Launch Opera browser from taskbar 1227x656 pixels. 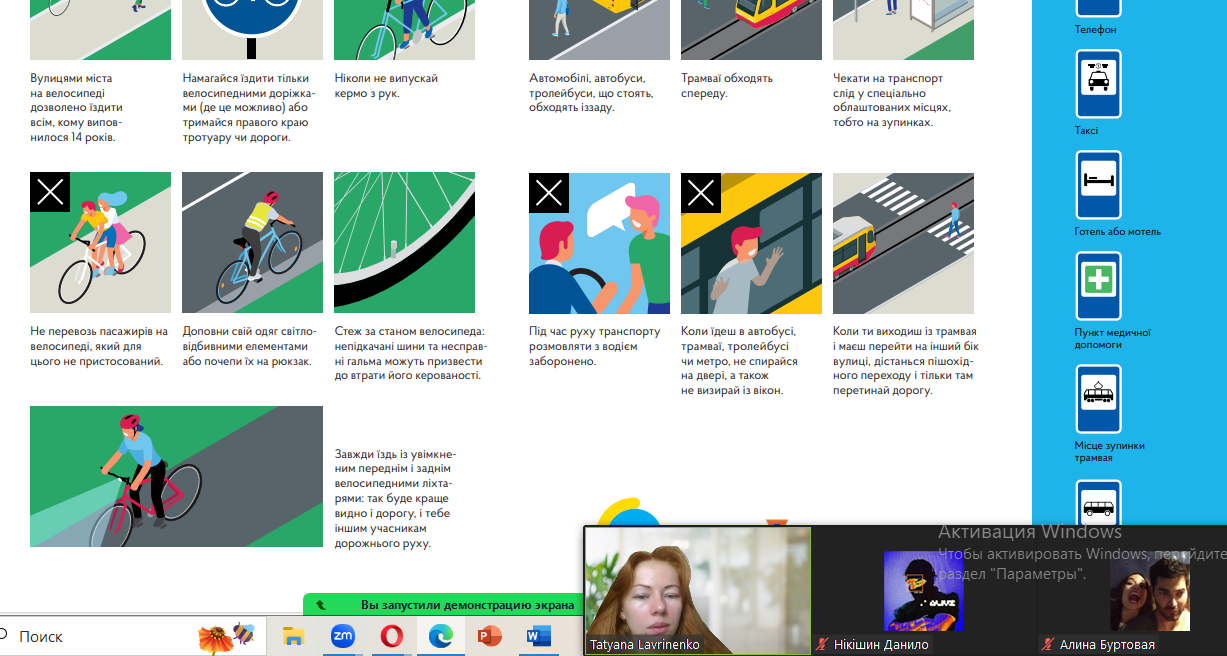point(392,636)
